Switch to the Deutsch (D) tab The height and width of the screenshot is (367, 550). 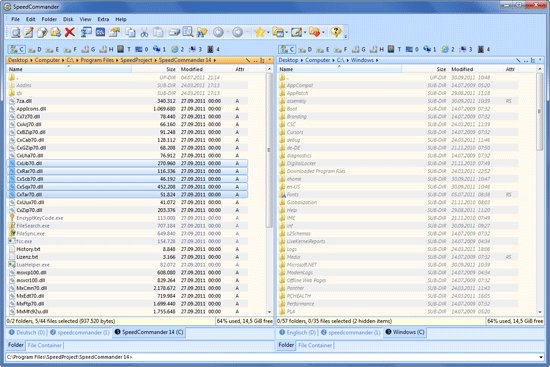tap(27, 332)
